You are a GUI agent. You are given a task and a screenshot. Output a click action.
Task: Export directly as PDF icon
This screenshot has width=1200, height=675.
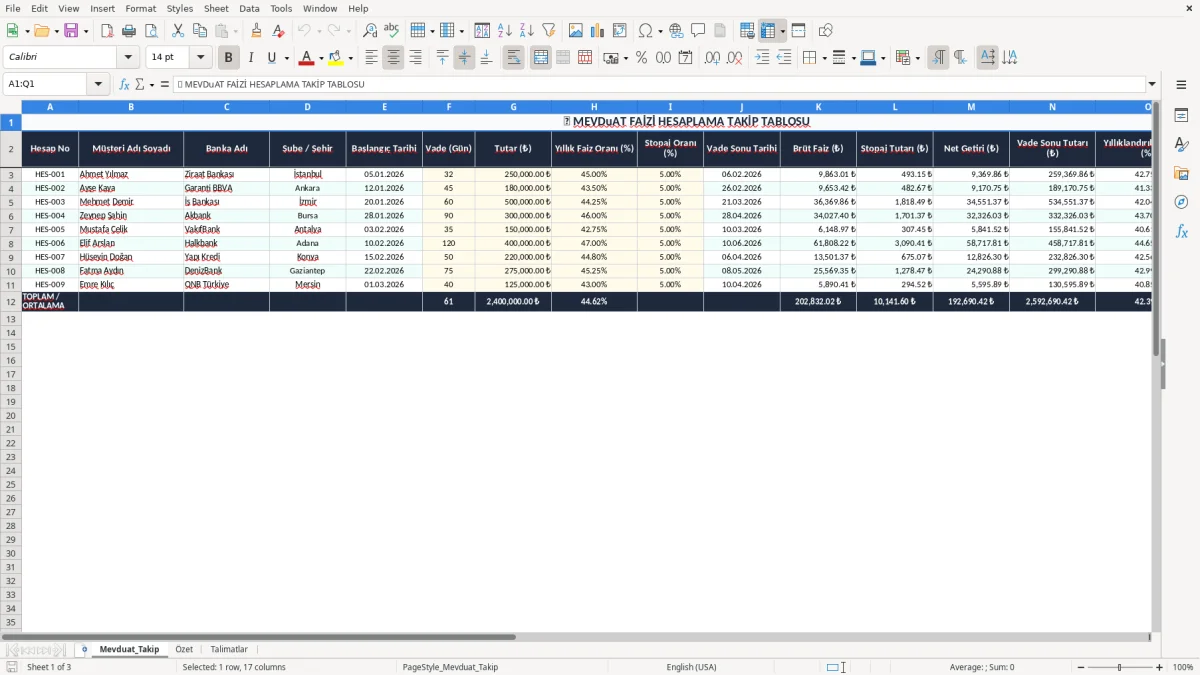[107, 31]
